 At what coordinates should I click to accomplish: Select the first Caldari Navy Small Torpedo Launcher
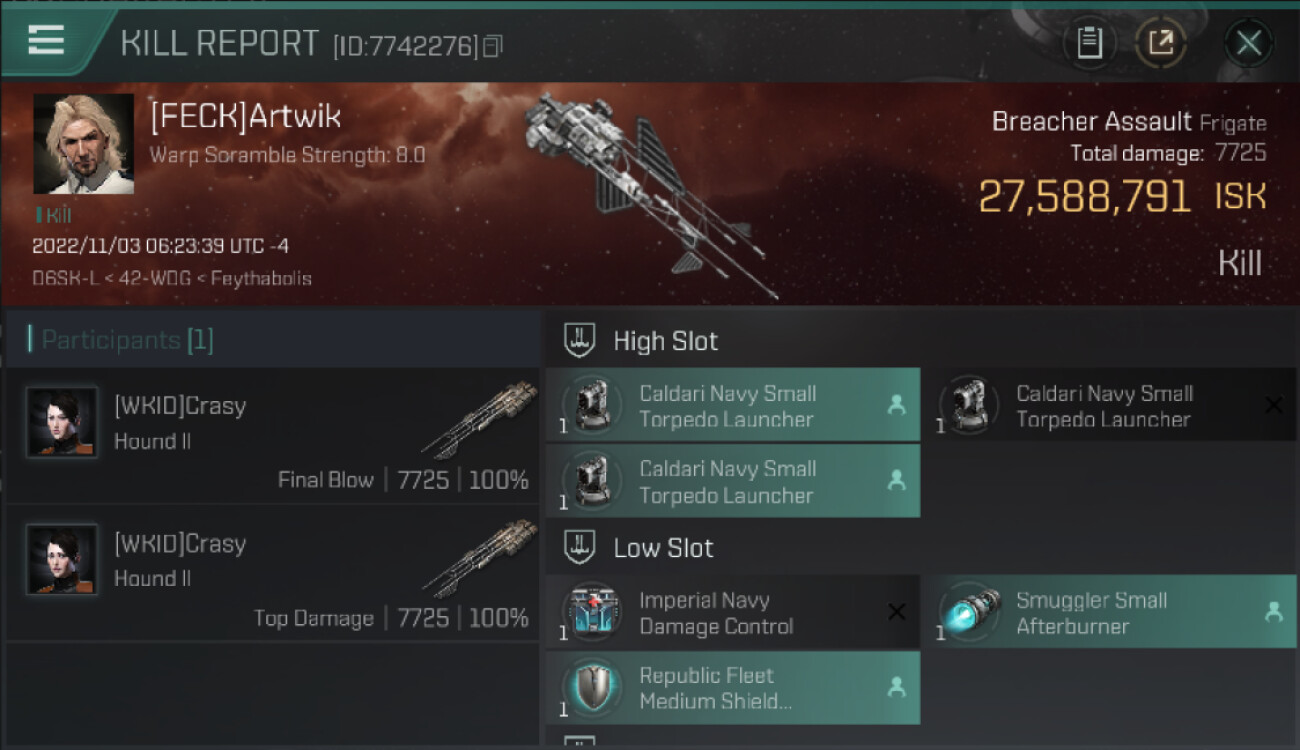coord(732,406)
